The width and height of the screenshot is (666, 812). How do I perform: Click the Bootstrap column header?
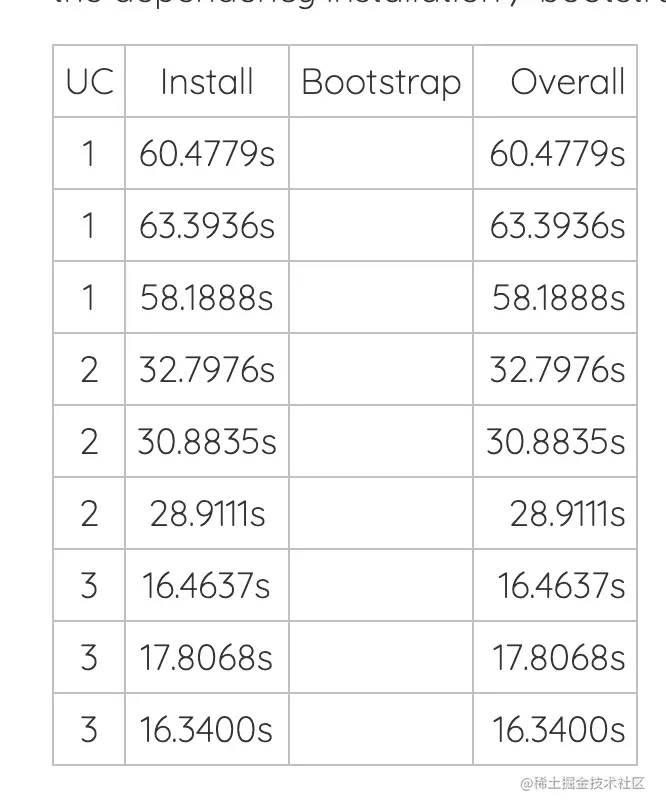381,81
